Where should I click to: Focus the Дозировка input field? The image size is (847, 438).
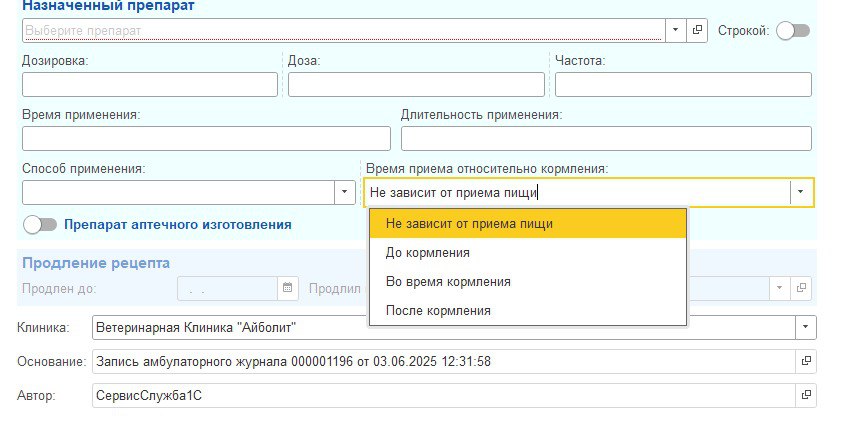click(150, 85)
